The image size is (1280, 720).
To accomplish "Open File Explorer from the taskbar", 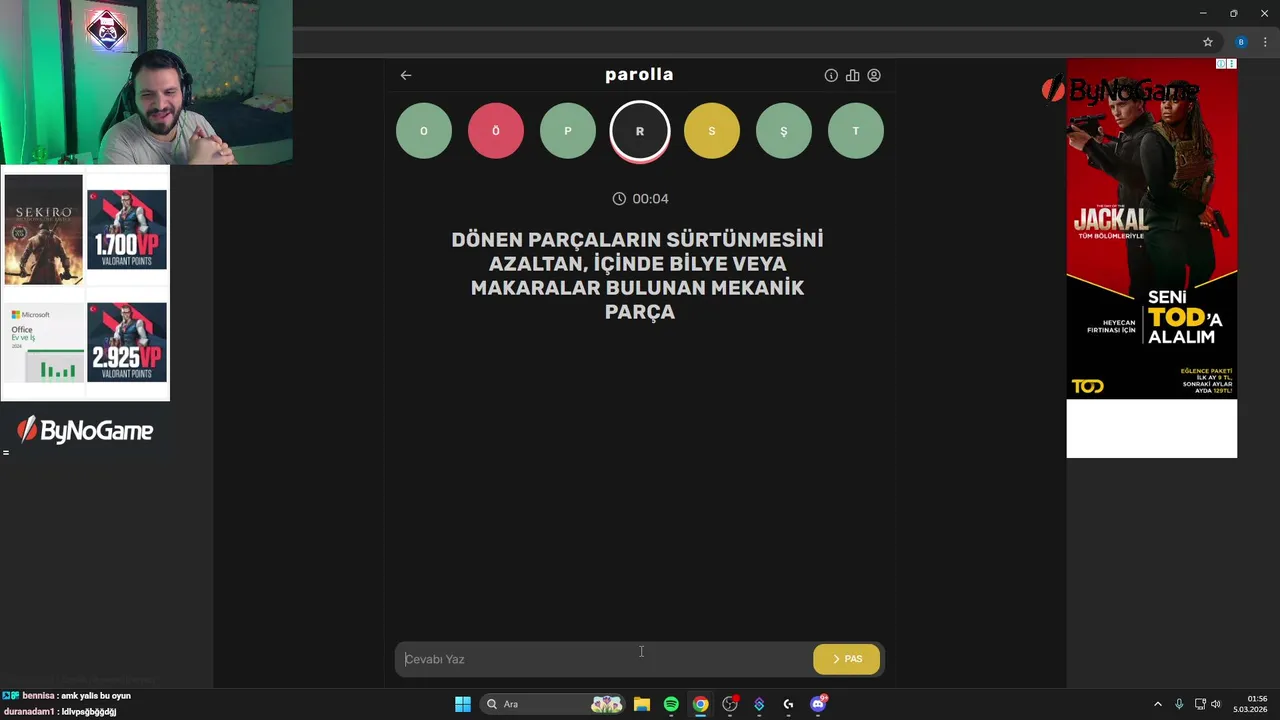I will point(642,704).
